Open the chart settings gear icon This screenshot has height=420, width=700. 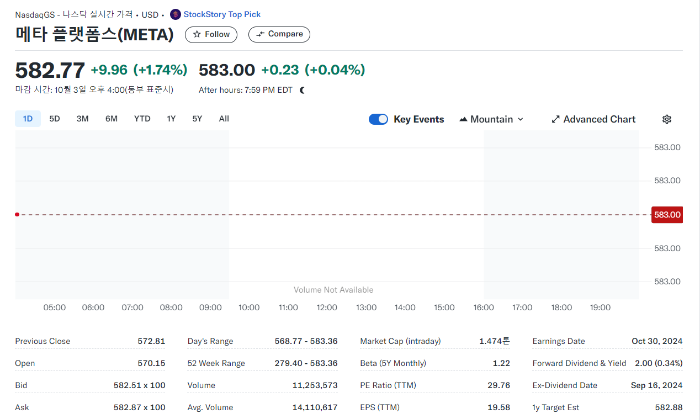click(x=667, y=119)
